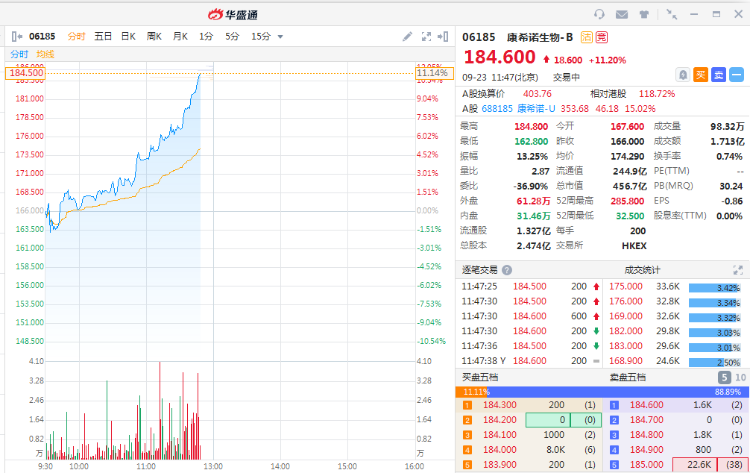Select bid level 2 price 184.200
Screen dimensions: 750x473
click(x=500, y=420)
